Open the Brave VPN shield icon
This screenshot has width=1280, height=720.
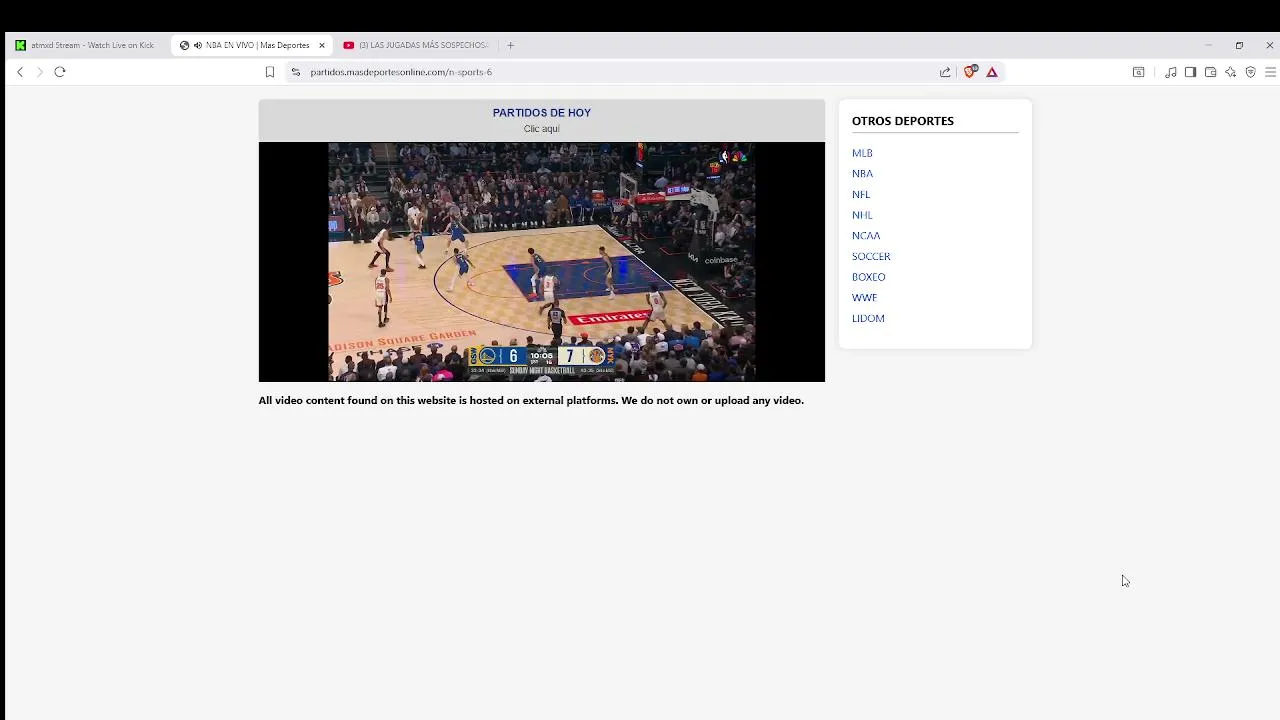[1250, 72]
